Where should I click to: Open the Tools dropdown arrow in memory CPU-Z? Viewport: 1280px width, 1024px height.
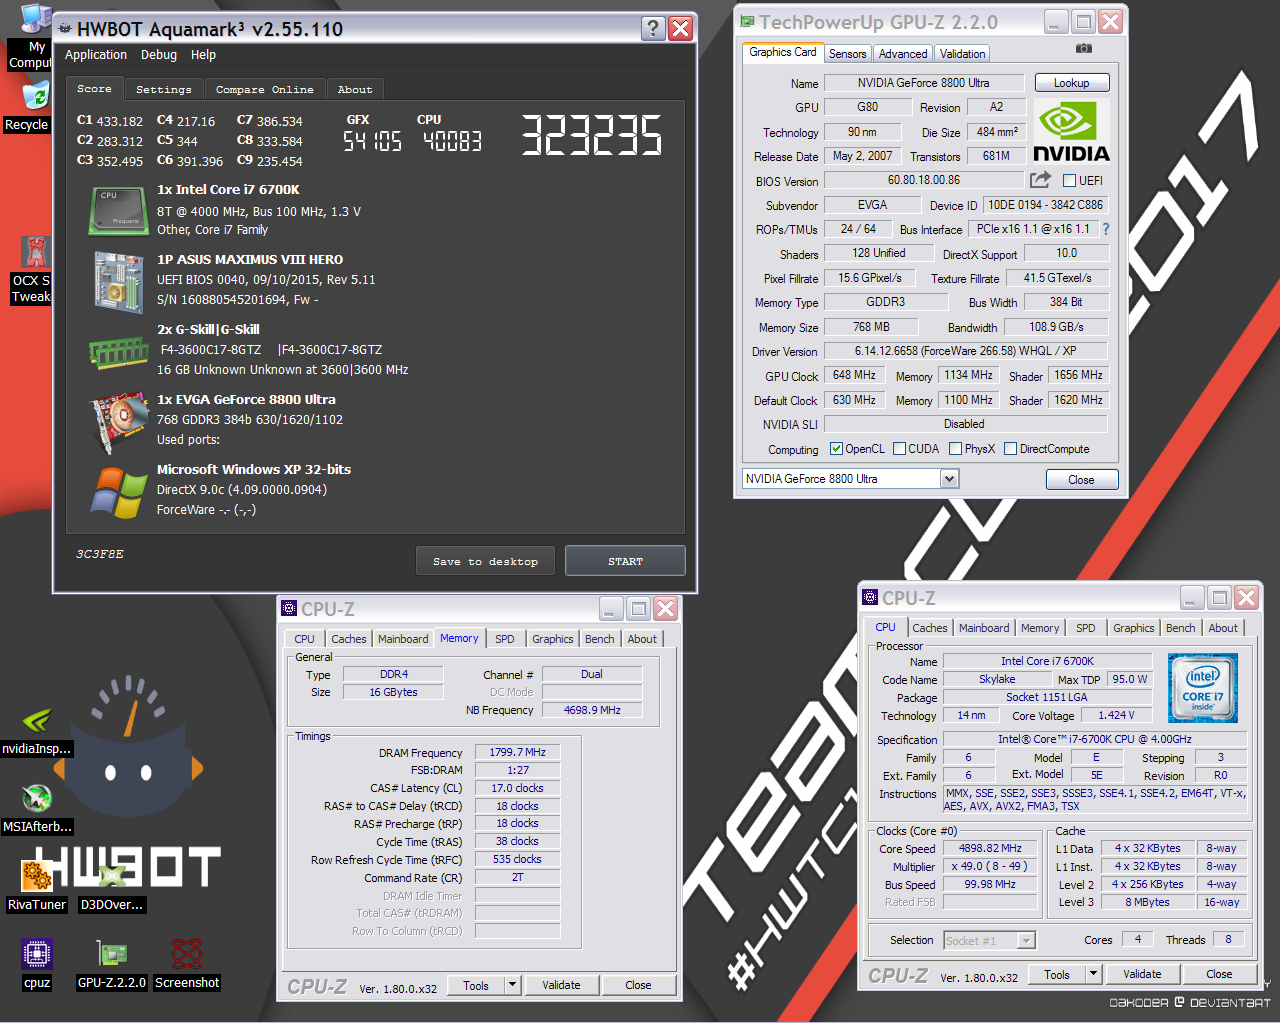tap(512, 985)
